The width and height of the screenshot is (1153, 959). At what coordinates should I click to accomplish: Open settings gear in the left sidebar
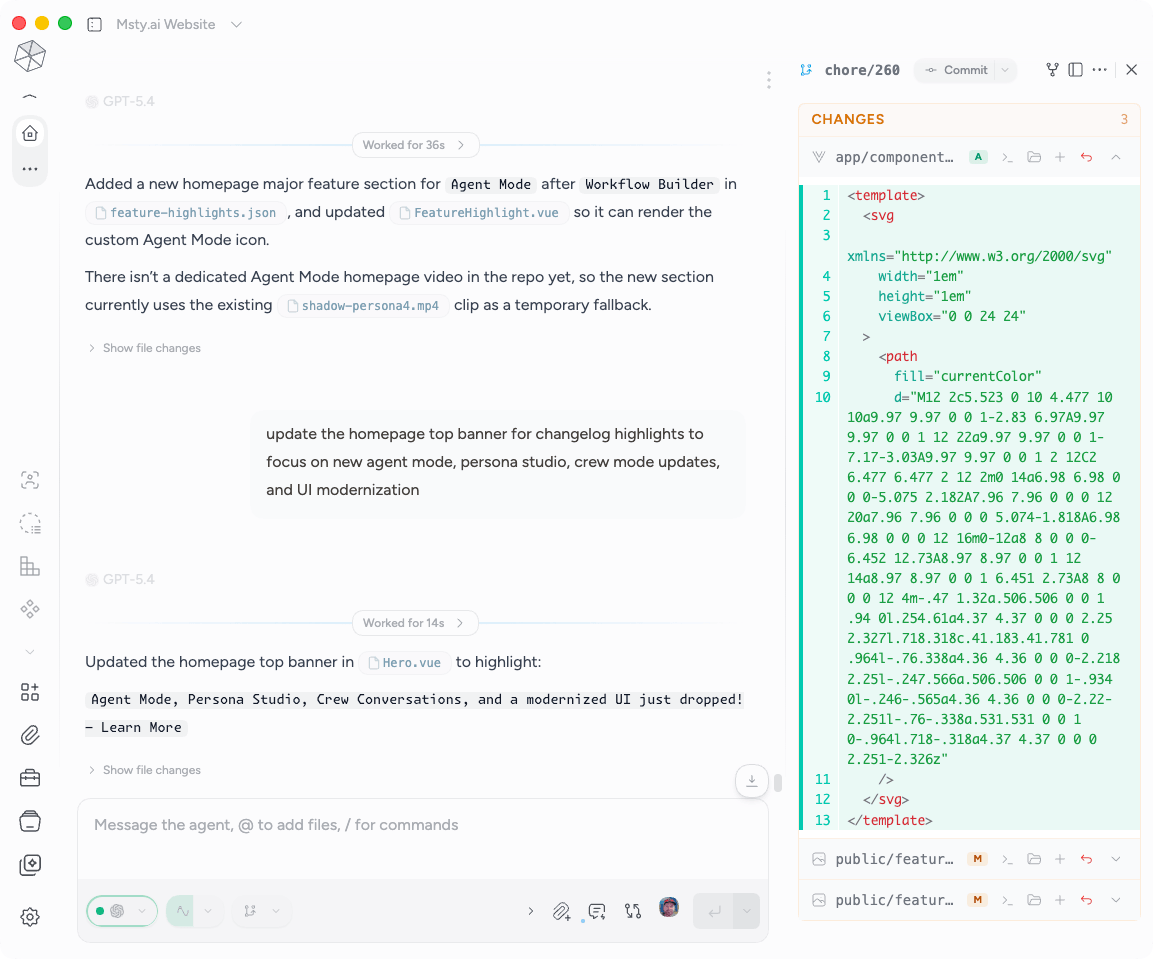click(x=30, y=917)
